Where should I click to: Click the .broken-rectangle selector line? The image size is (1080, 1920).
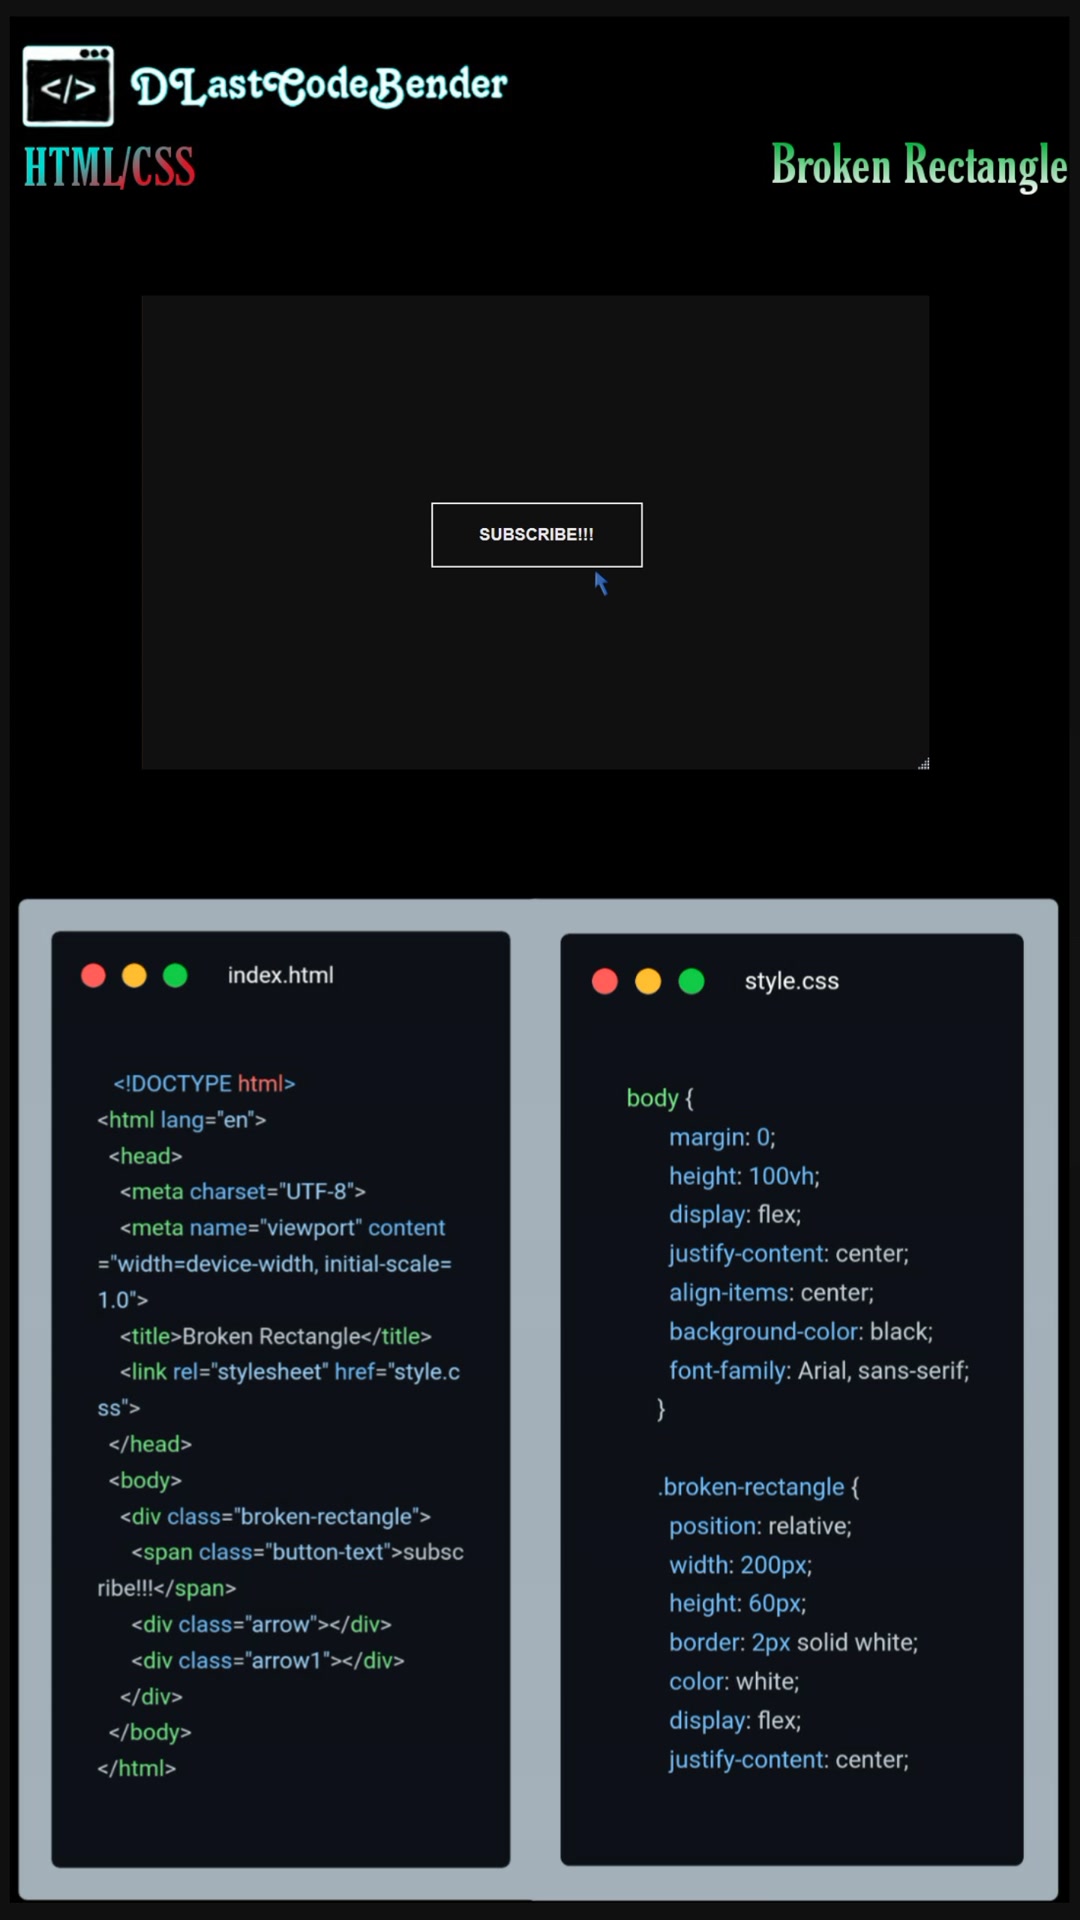(x=758, y=1487)
